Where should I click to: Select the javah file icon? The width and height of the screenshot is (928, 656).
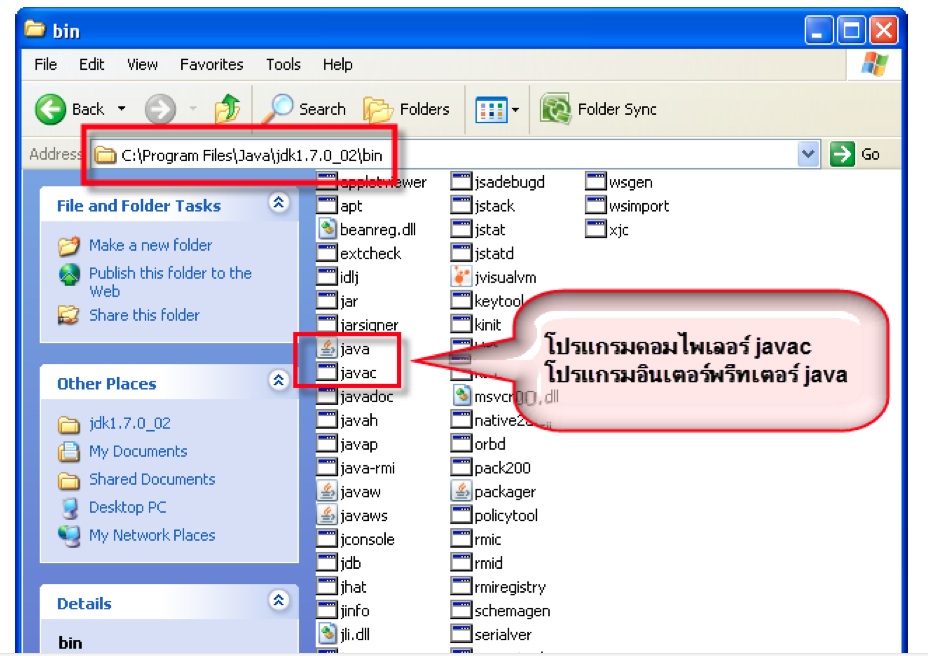(327, 420)
